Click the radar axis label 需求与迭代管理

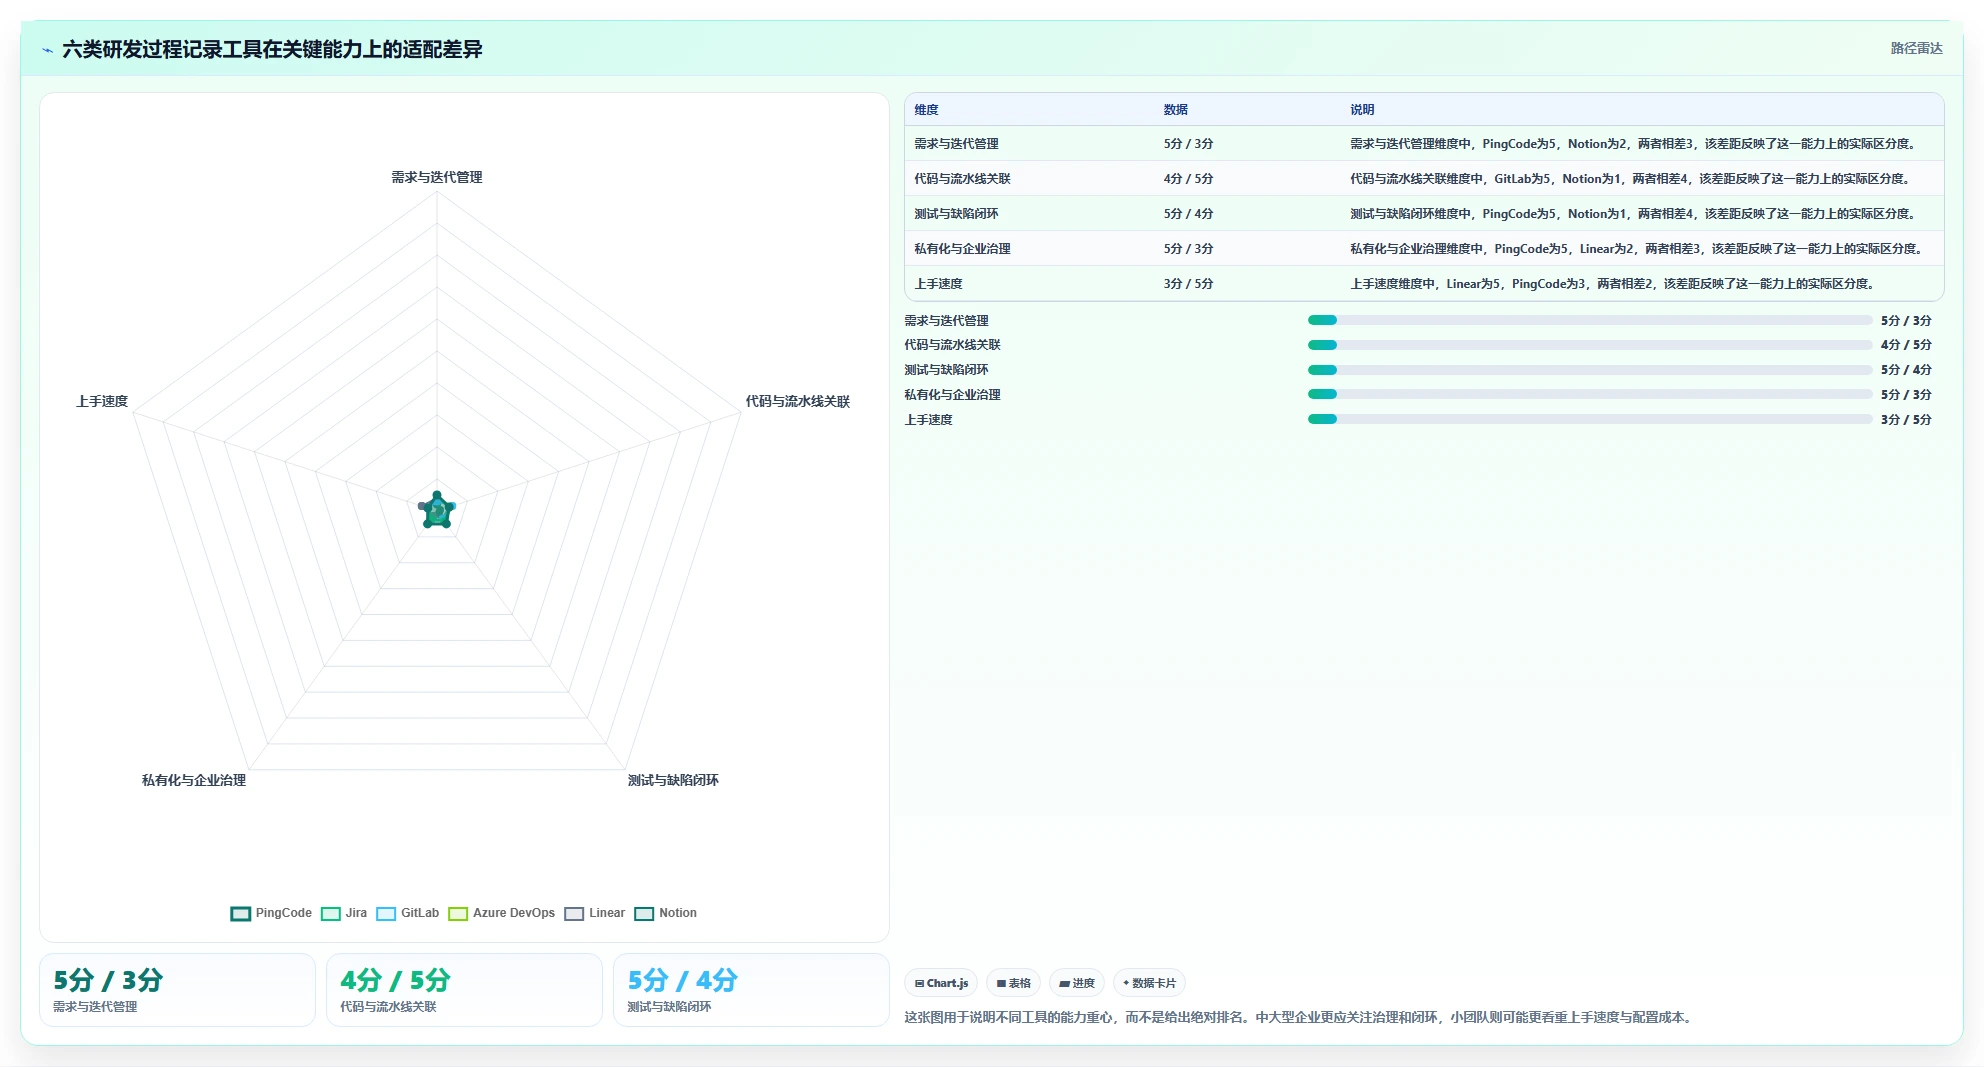(437, 177)
